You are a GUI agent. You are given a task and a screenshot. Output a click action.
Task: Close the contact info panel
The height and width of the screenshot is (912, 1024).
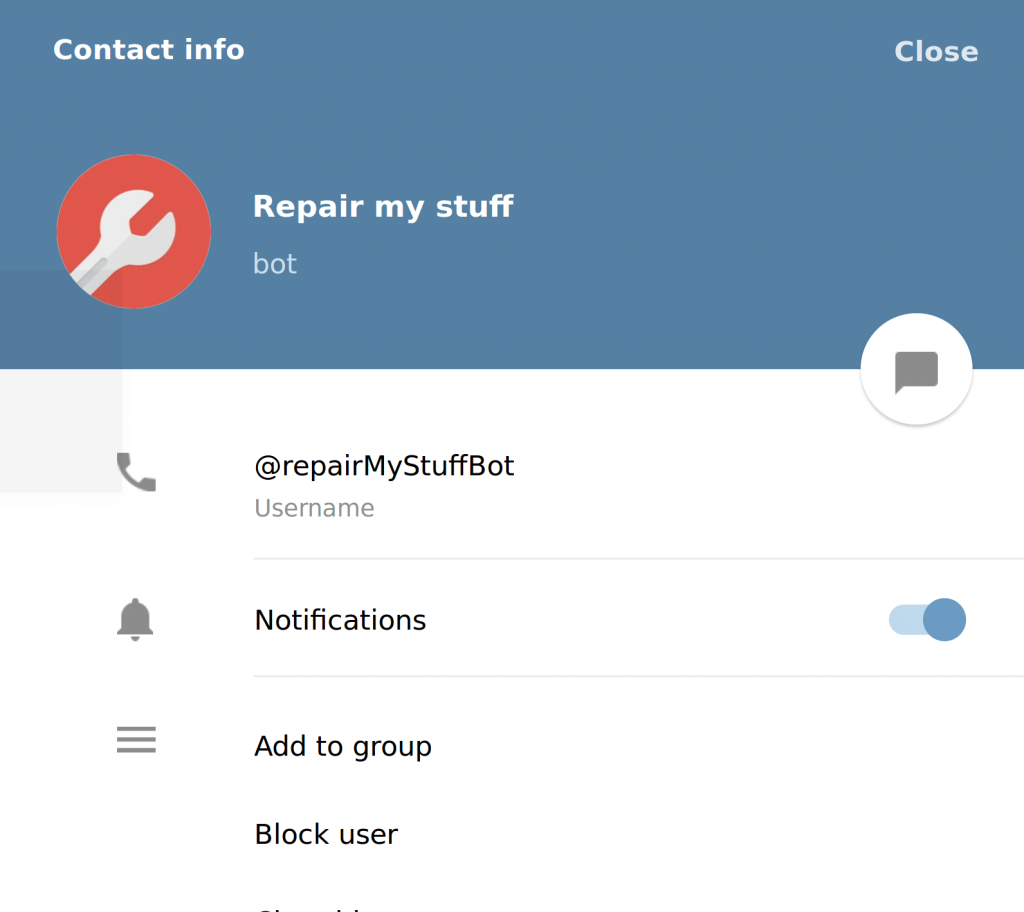[936, 51]
